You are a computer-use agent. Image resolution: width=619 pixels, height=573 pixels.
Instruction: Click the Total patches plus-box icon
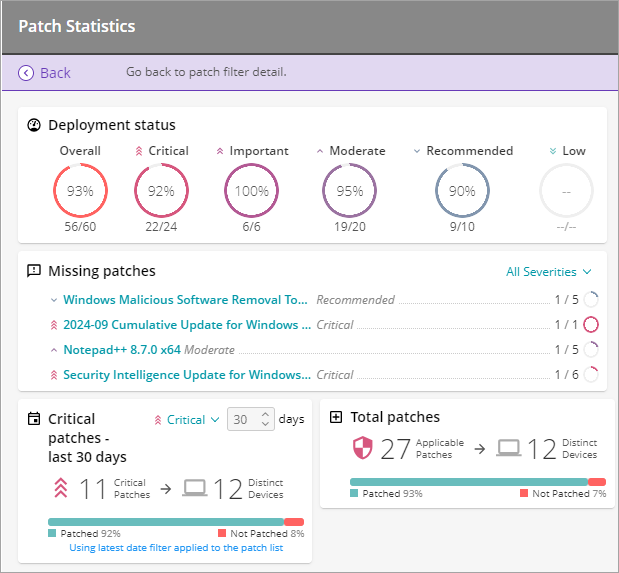pyautogui.click(x=336, y=417)
